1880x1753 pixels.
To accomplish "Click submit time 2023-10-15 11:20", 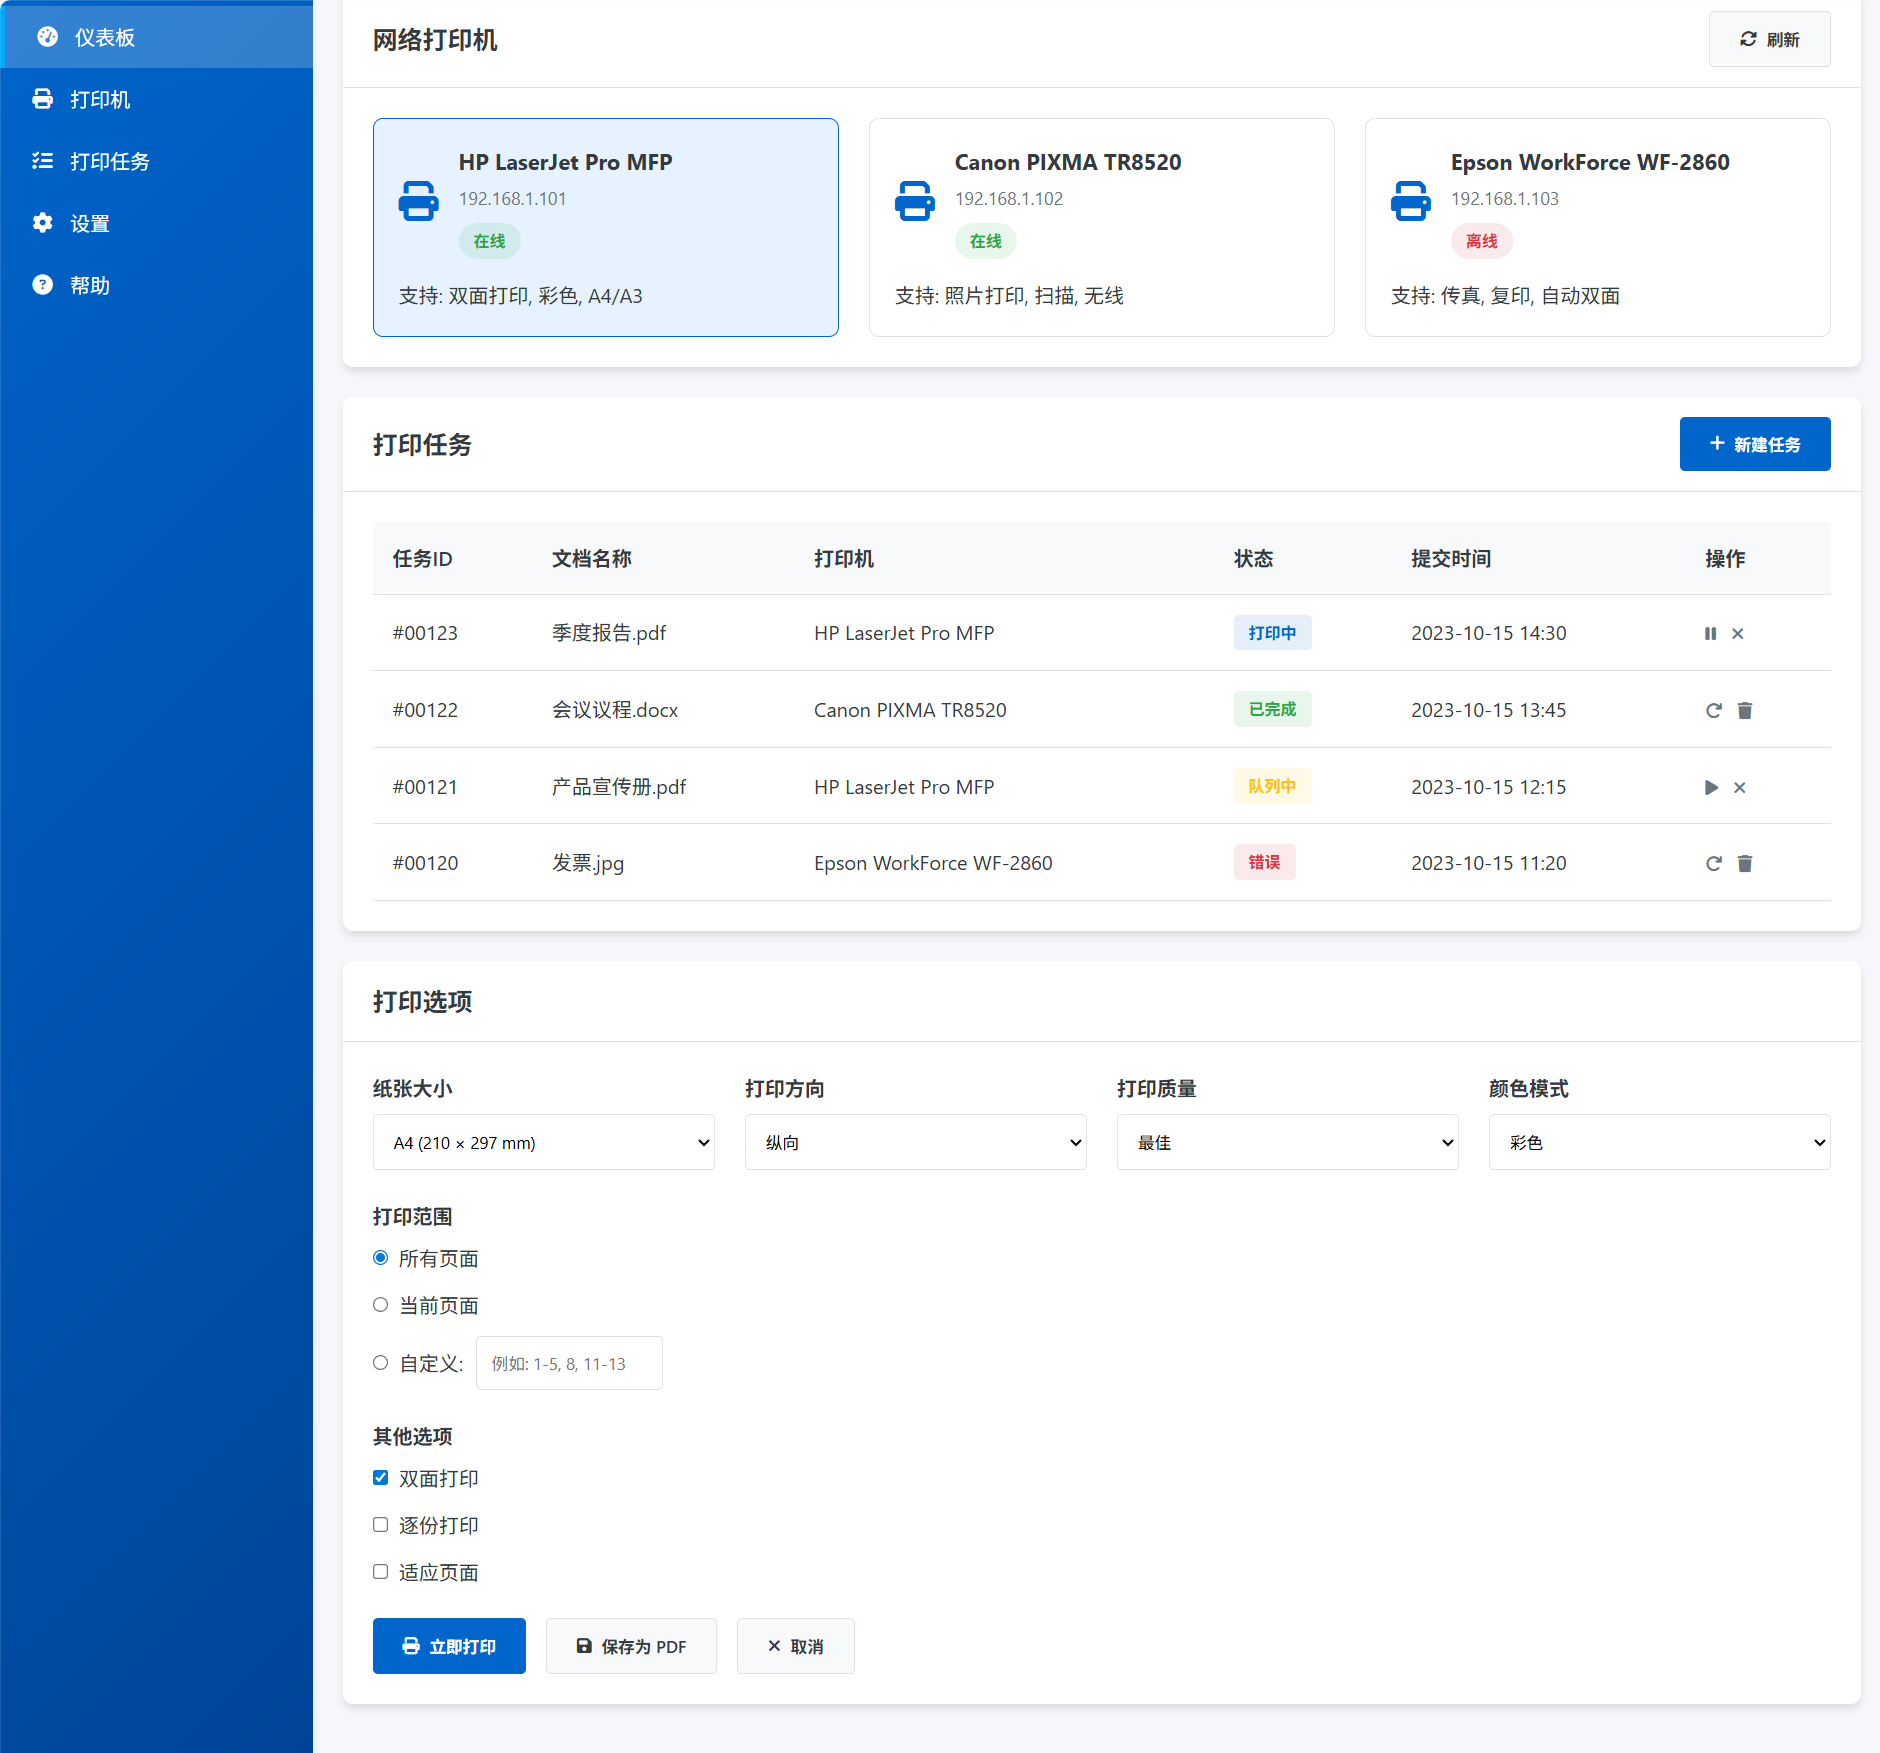I will click(x=1489, y=863).
